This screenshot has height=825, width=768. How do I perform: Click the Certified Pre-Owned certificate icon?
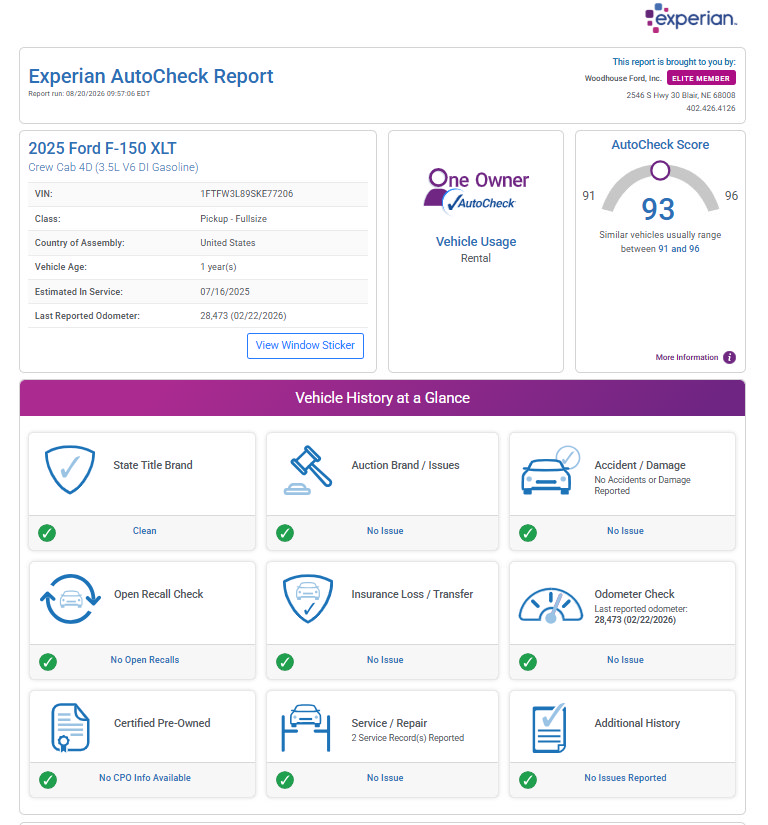pyautogui.click(x=70, y=728)
